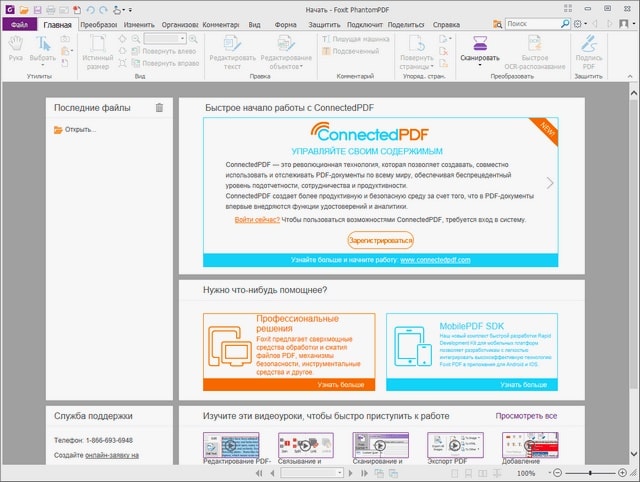Click the folder search icon beside the search box
Image resolution: width=640 pixels, height=482 pixels.
click(498, 24)
